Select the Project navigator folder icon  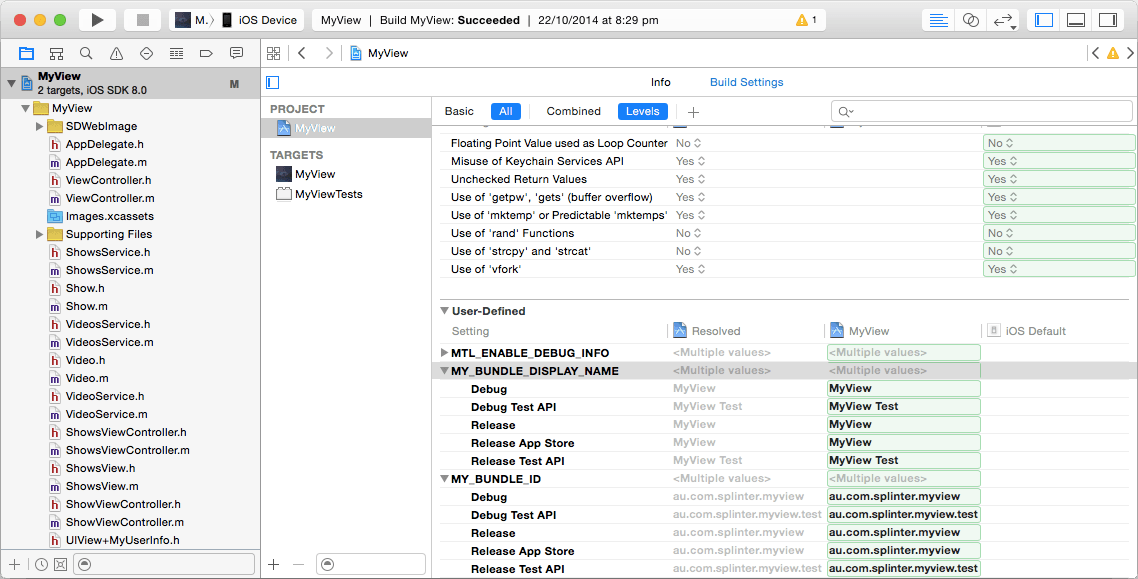pos(26,53)
